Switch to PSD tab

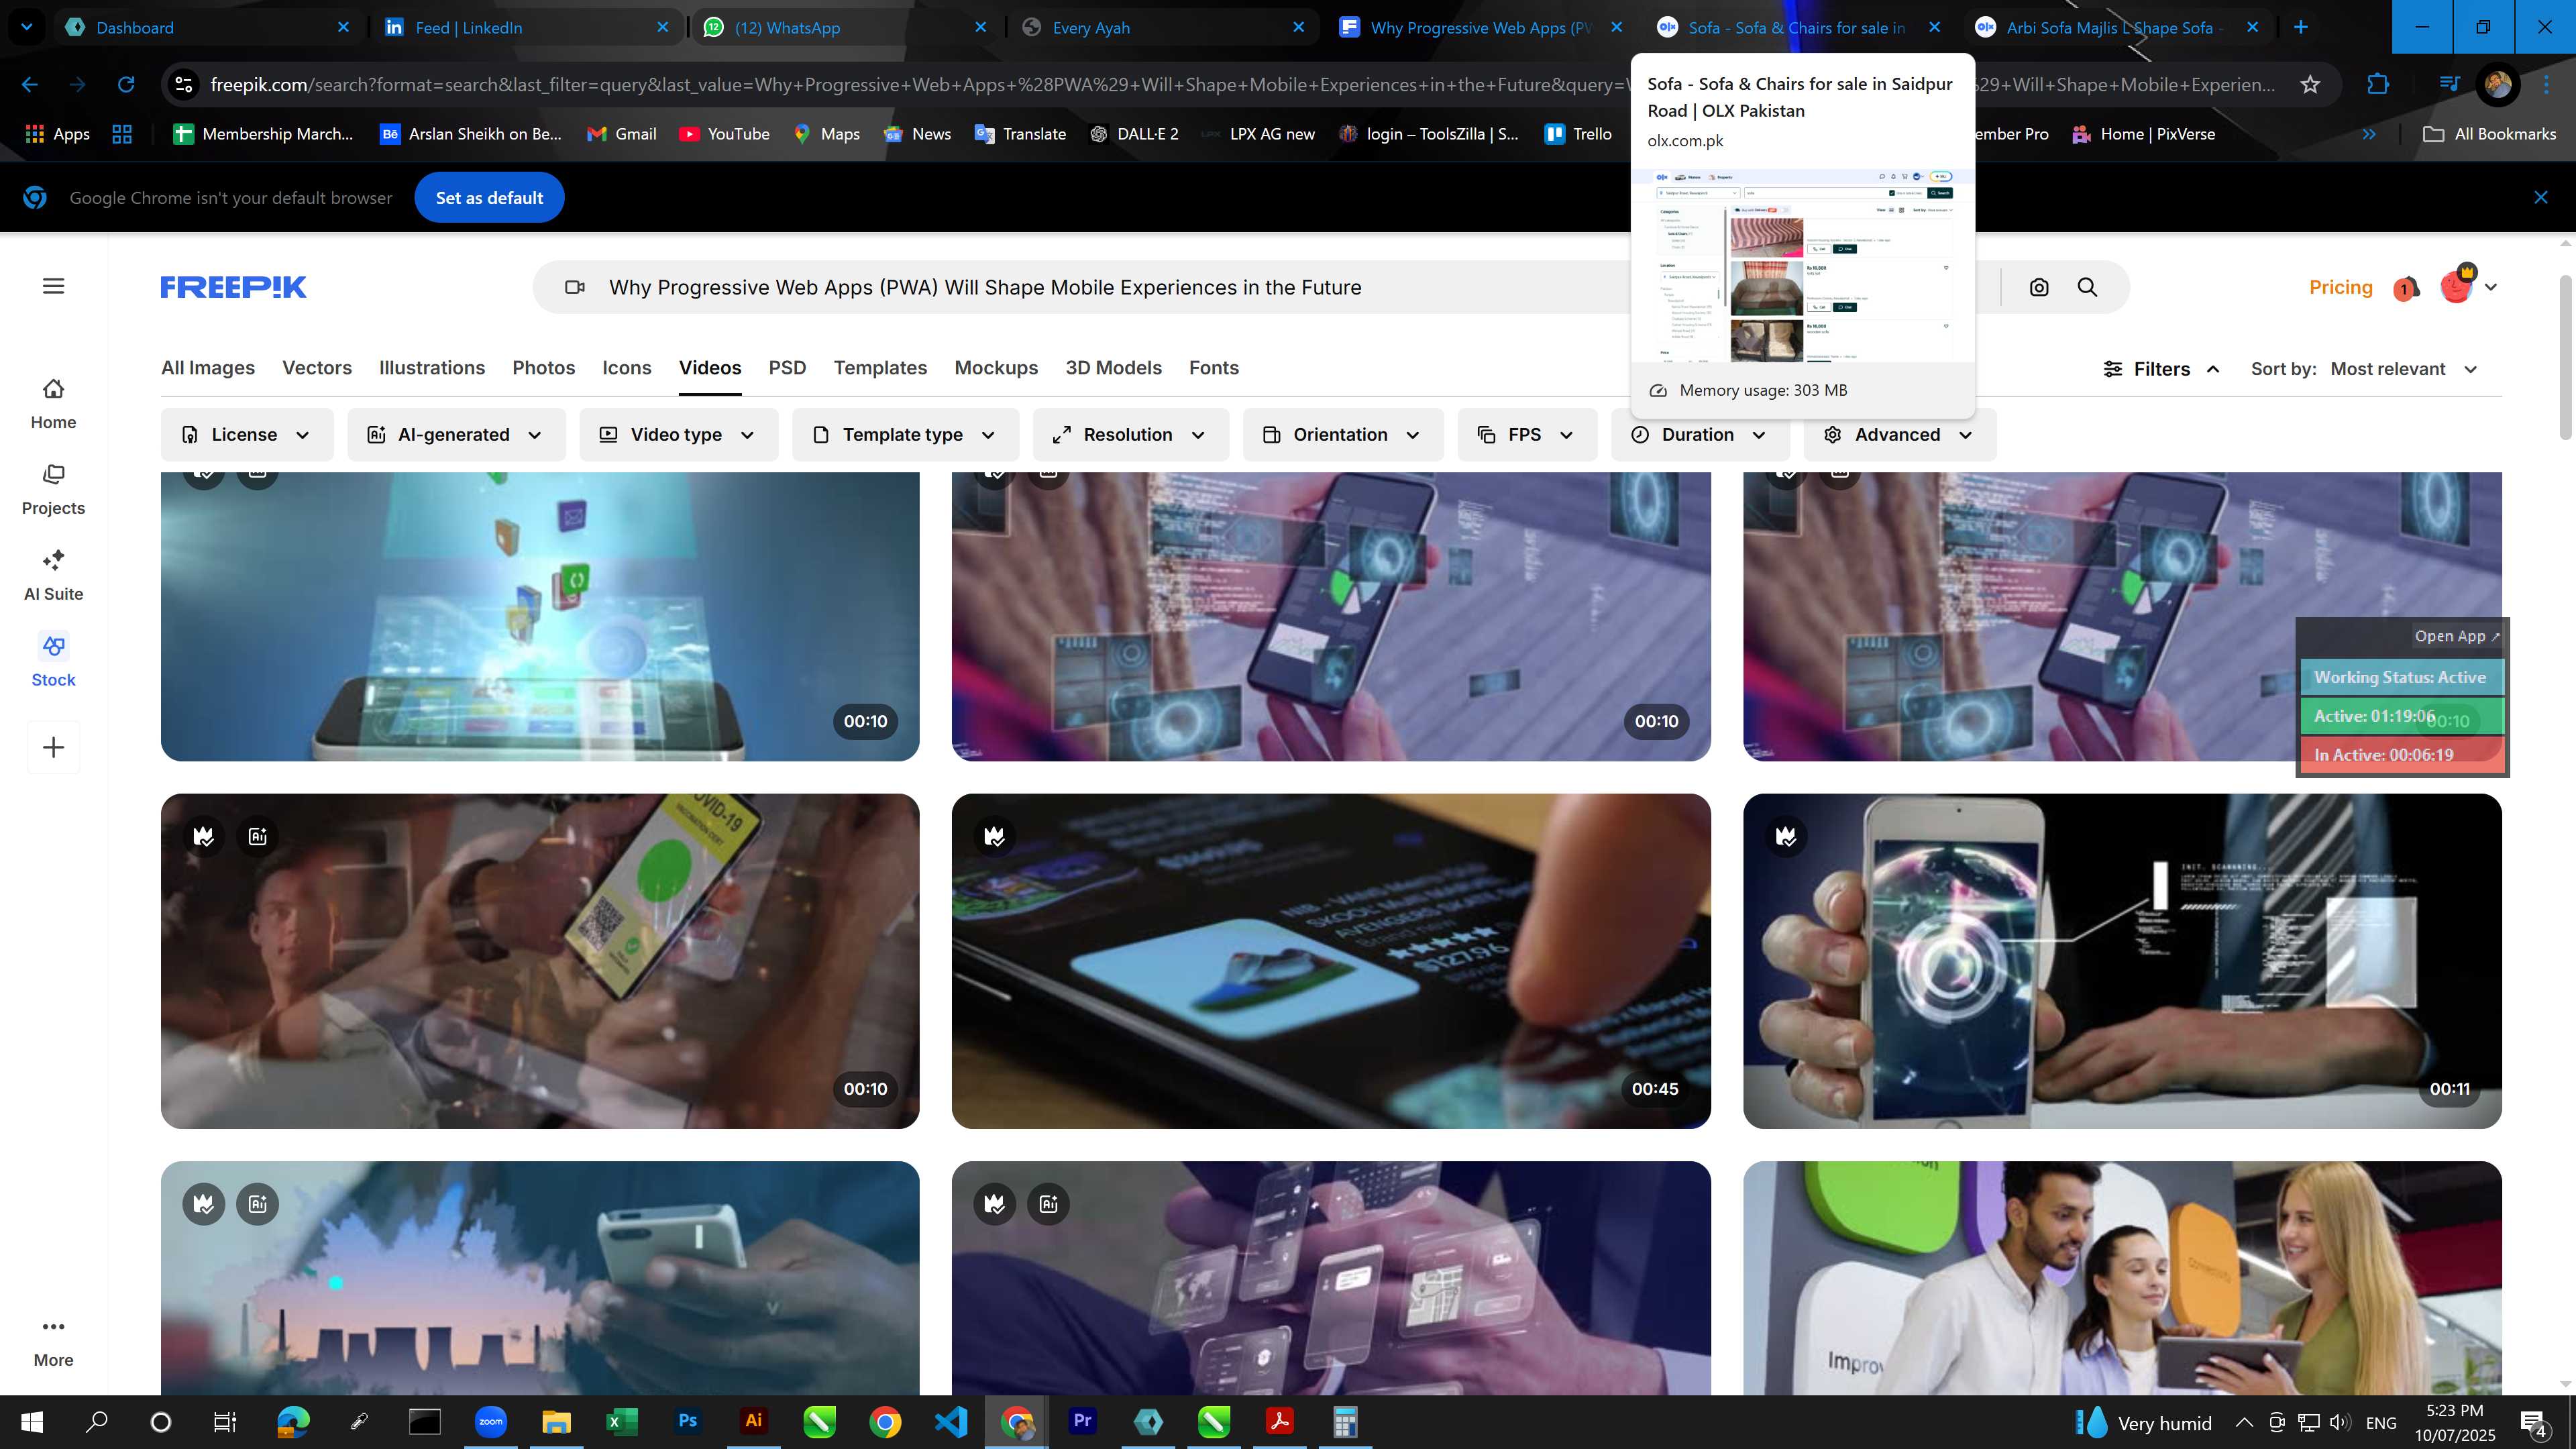pyautogui.click(x=787, y=368)
